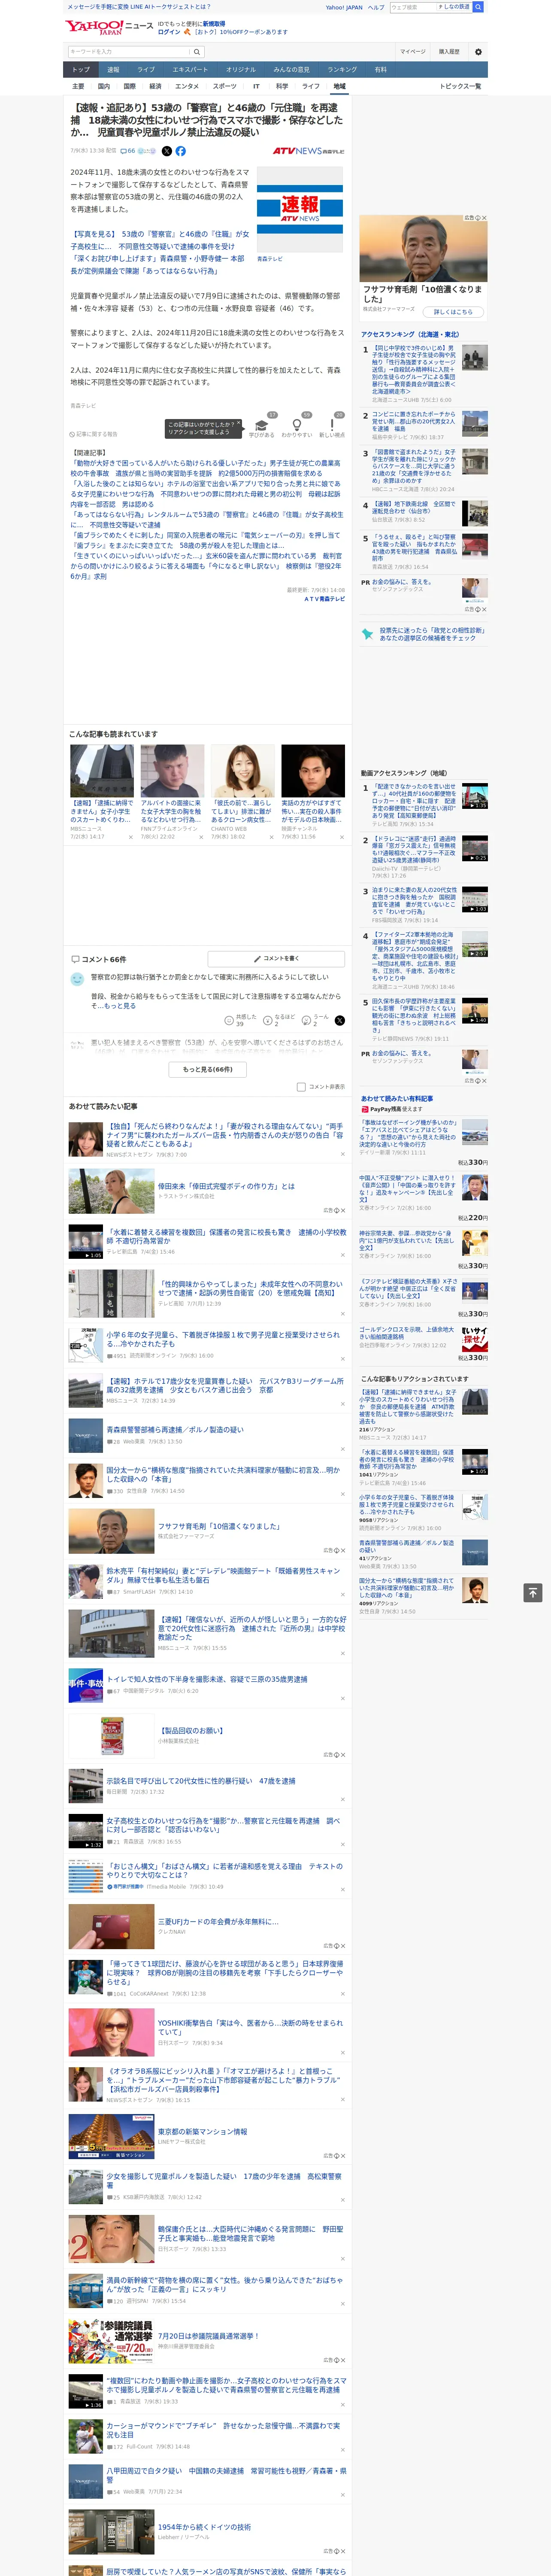
Task: Click the なるほど reaction on first comment
Action: (279, 1020)
